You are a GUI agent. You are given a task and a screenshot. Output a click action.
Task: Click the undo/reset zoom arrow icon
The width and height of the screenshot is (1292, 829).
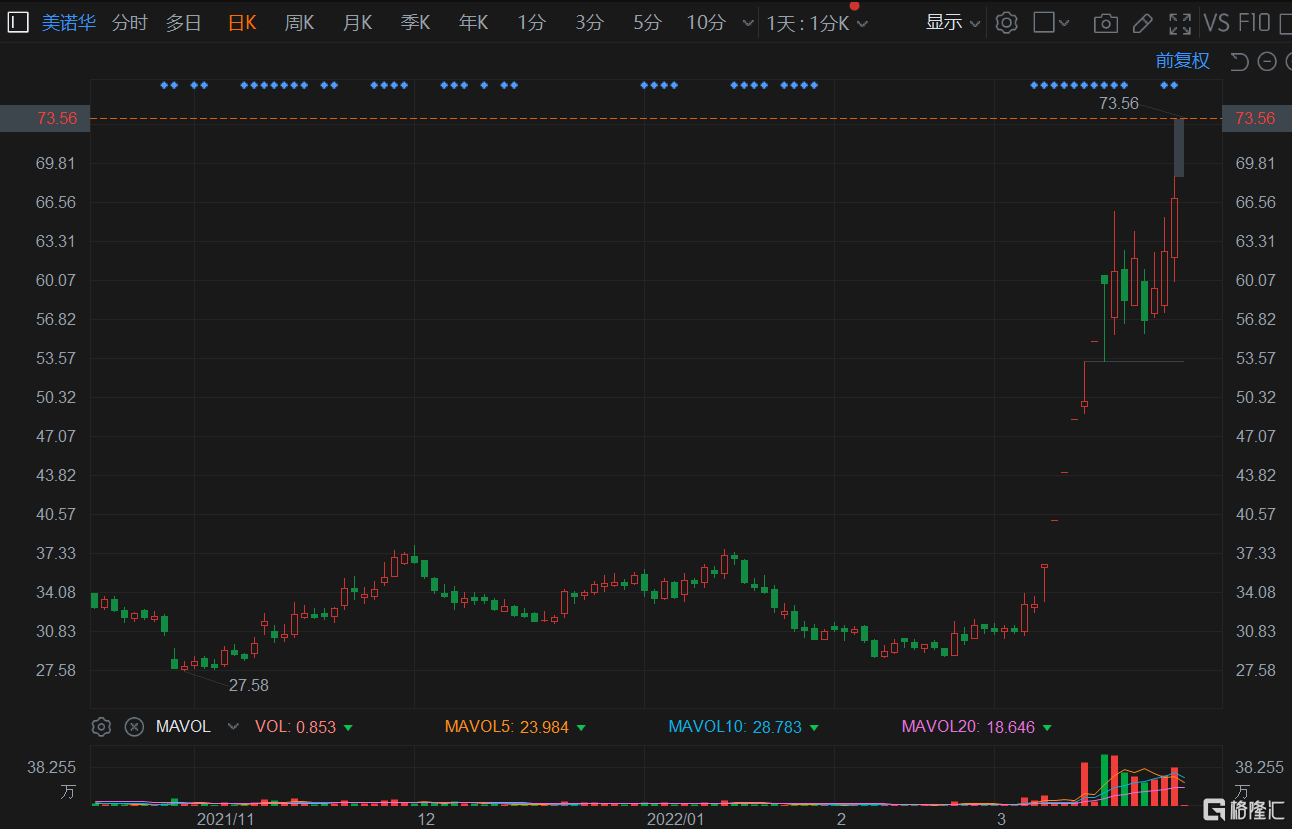[1238, 61]
